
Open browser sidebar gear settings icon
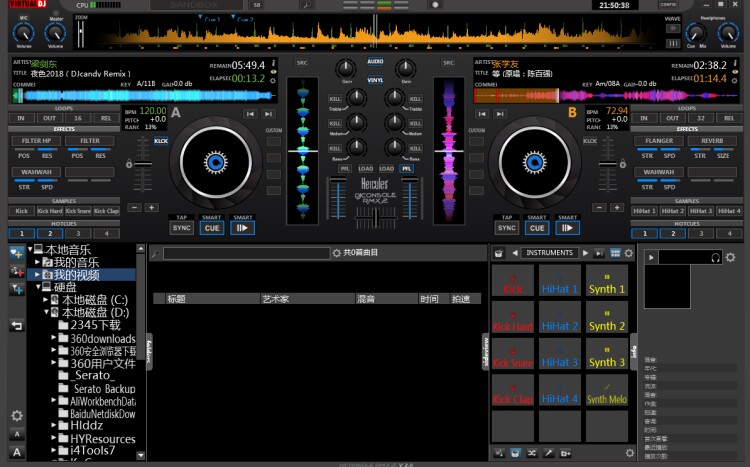17,415
